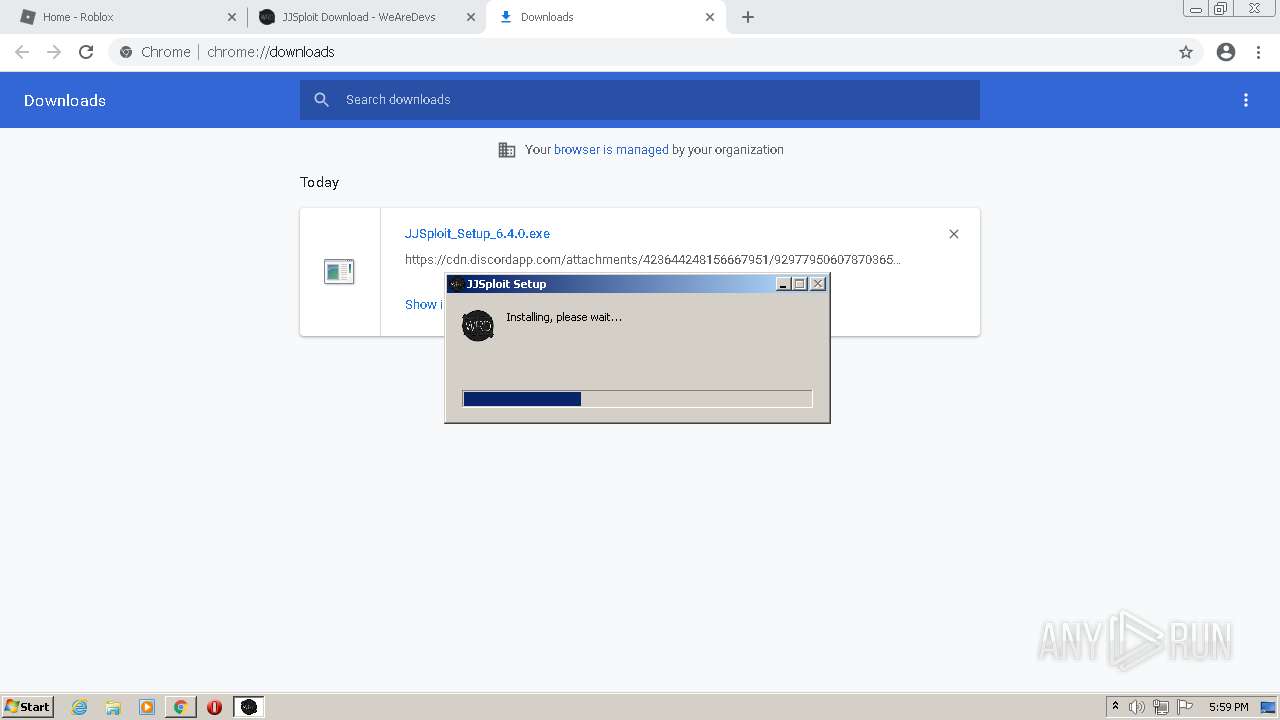Image resolution: width=1280 pixels, height=720 pixels.
Task: Click the cdn.discordapp.com download URL
Action: 652,260
